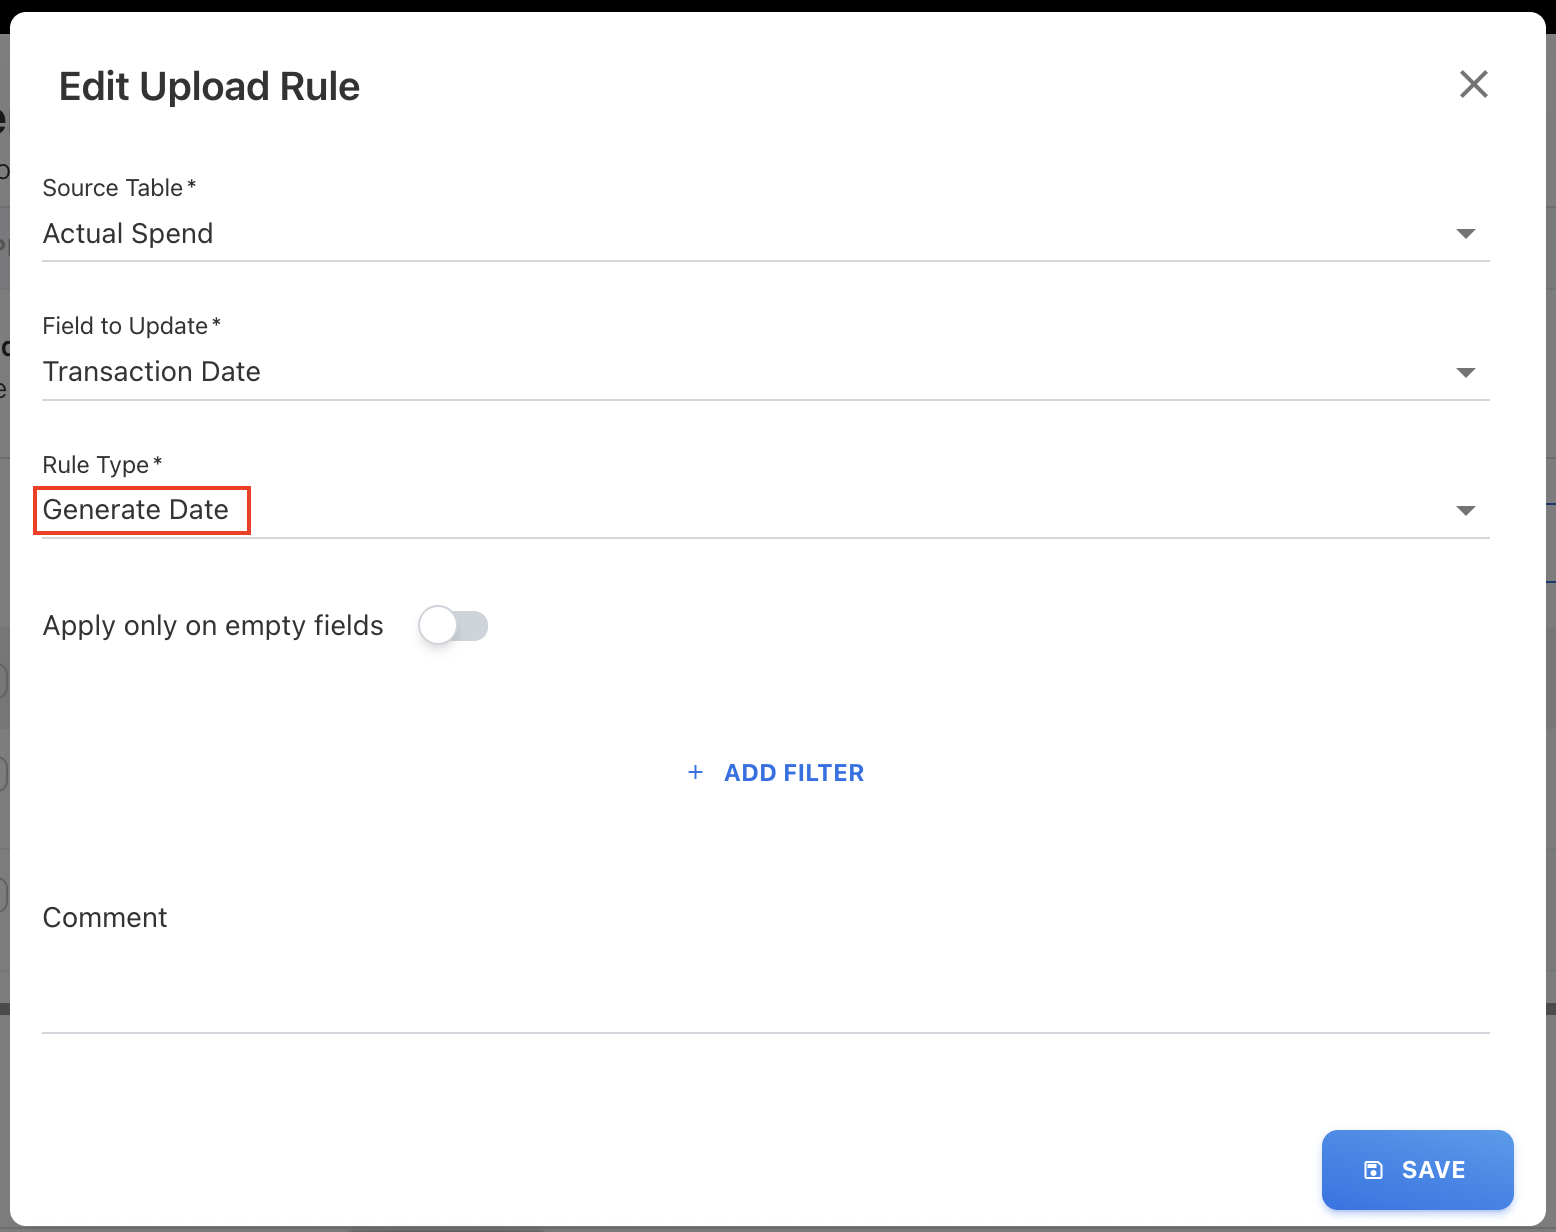Open the Field to Update dropdown arrow
This screenshot has height=1232, width=1556.
(1465, 373)
